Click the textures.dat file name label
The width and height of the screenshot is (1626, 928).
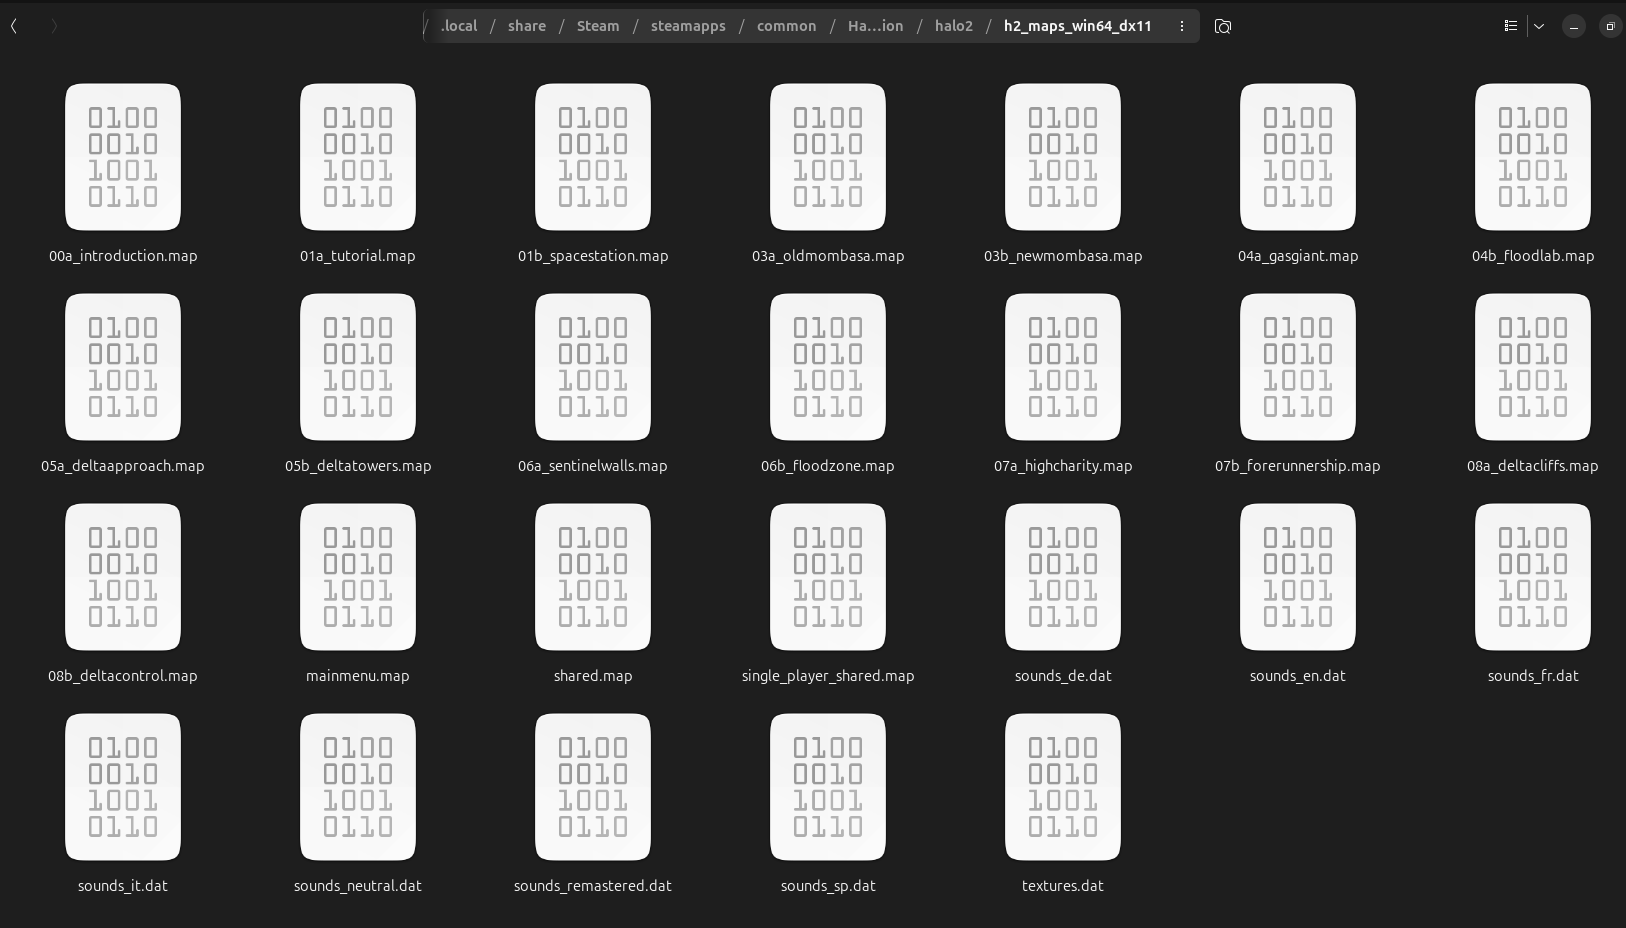(1063, 886)
